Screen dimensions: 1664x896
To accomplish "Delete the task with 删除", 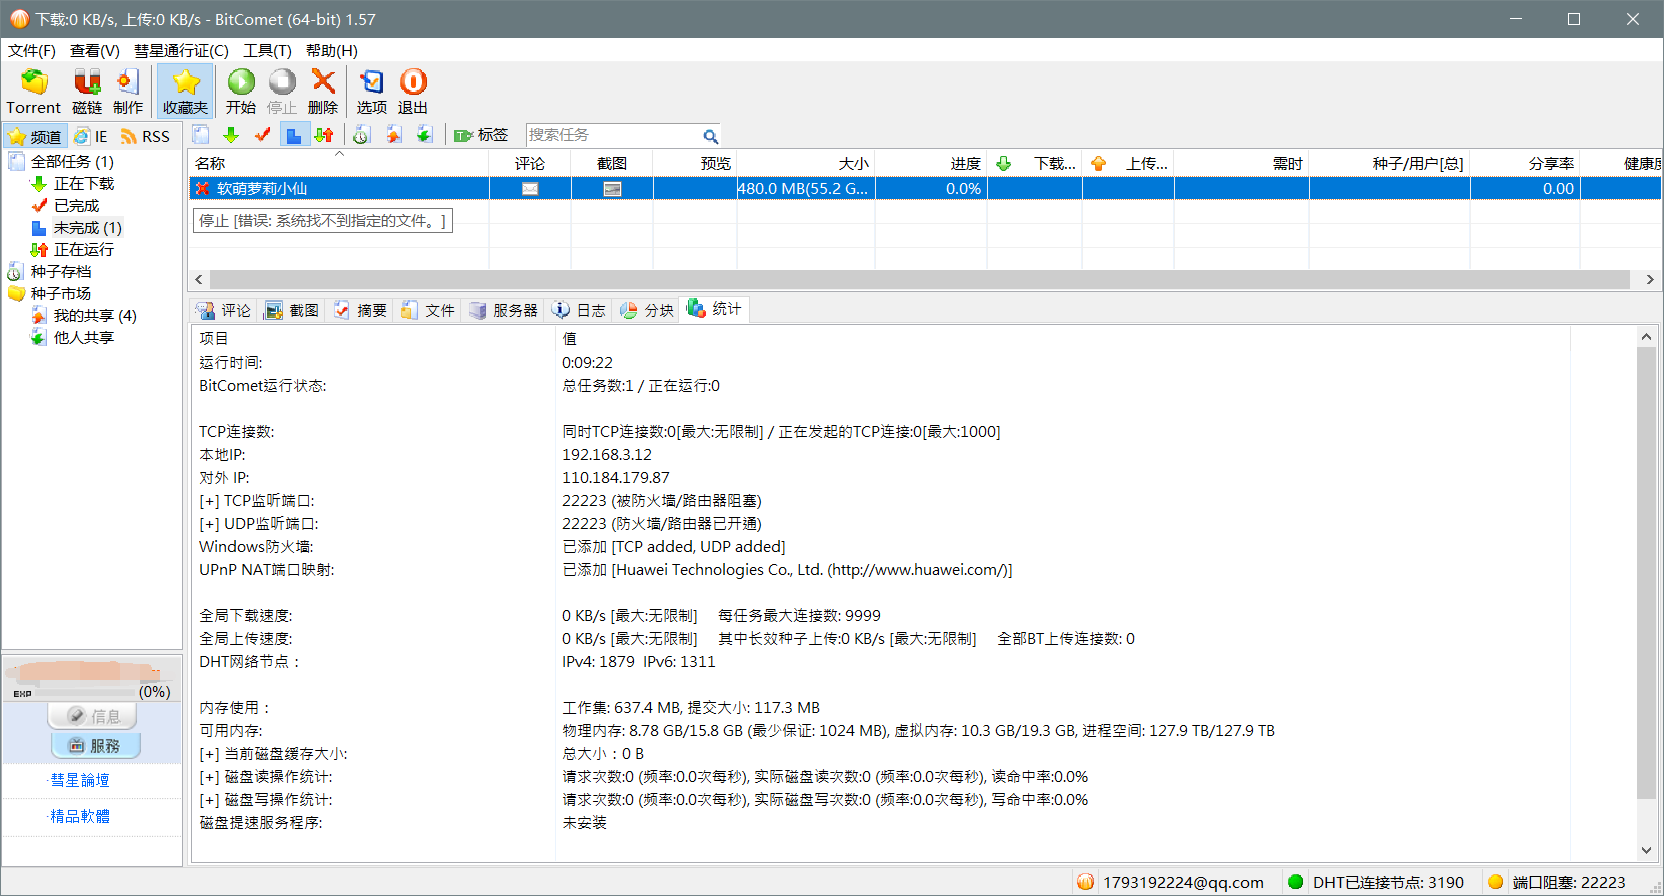I will tap(323, 91).
